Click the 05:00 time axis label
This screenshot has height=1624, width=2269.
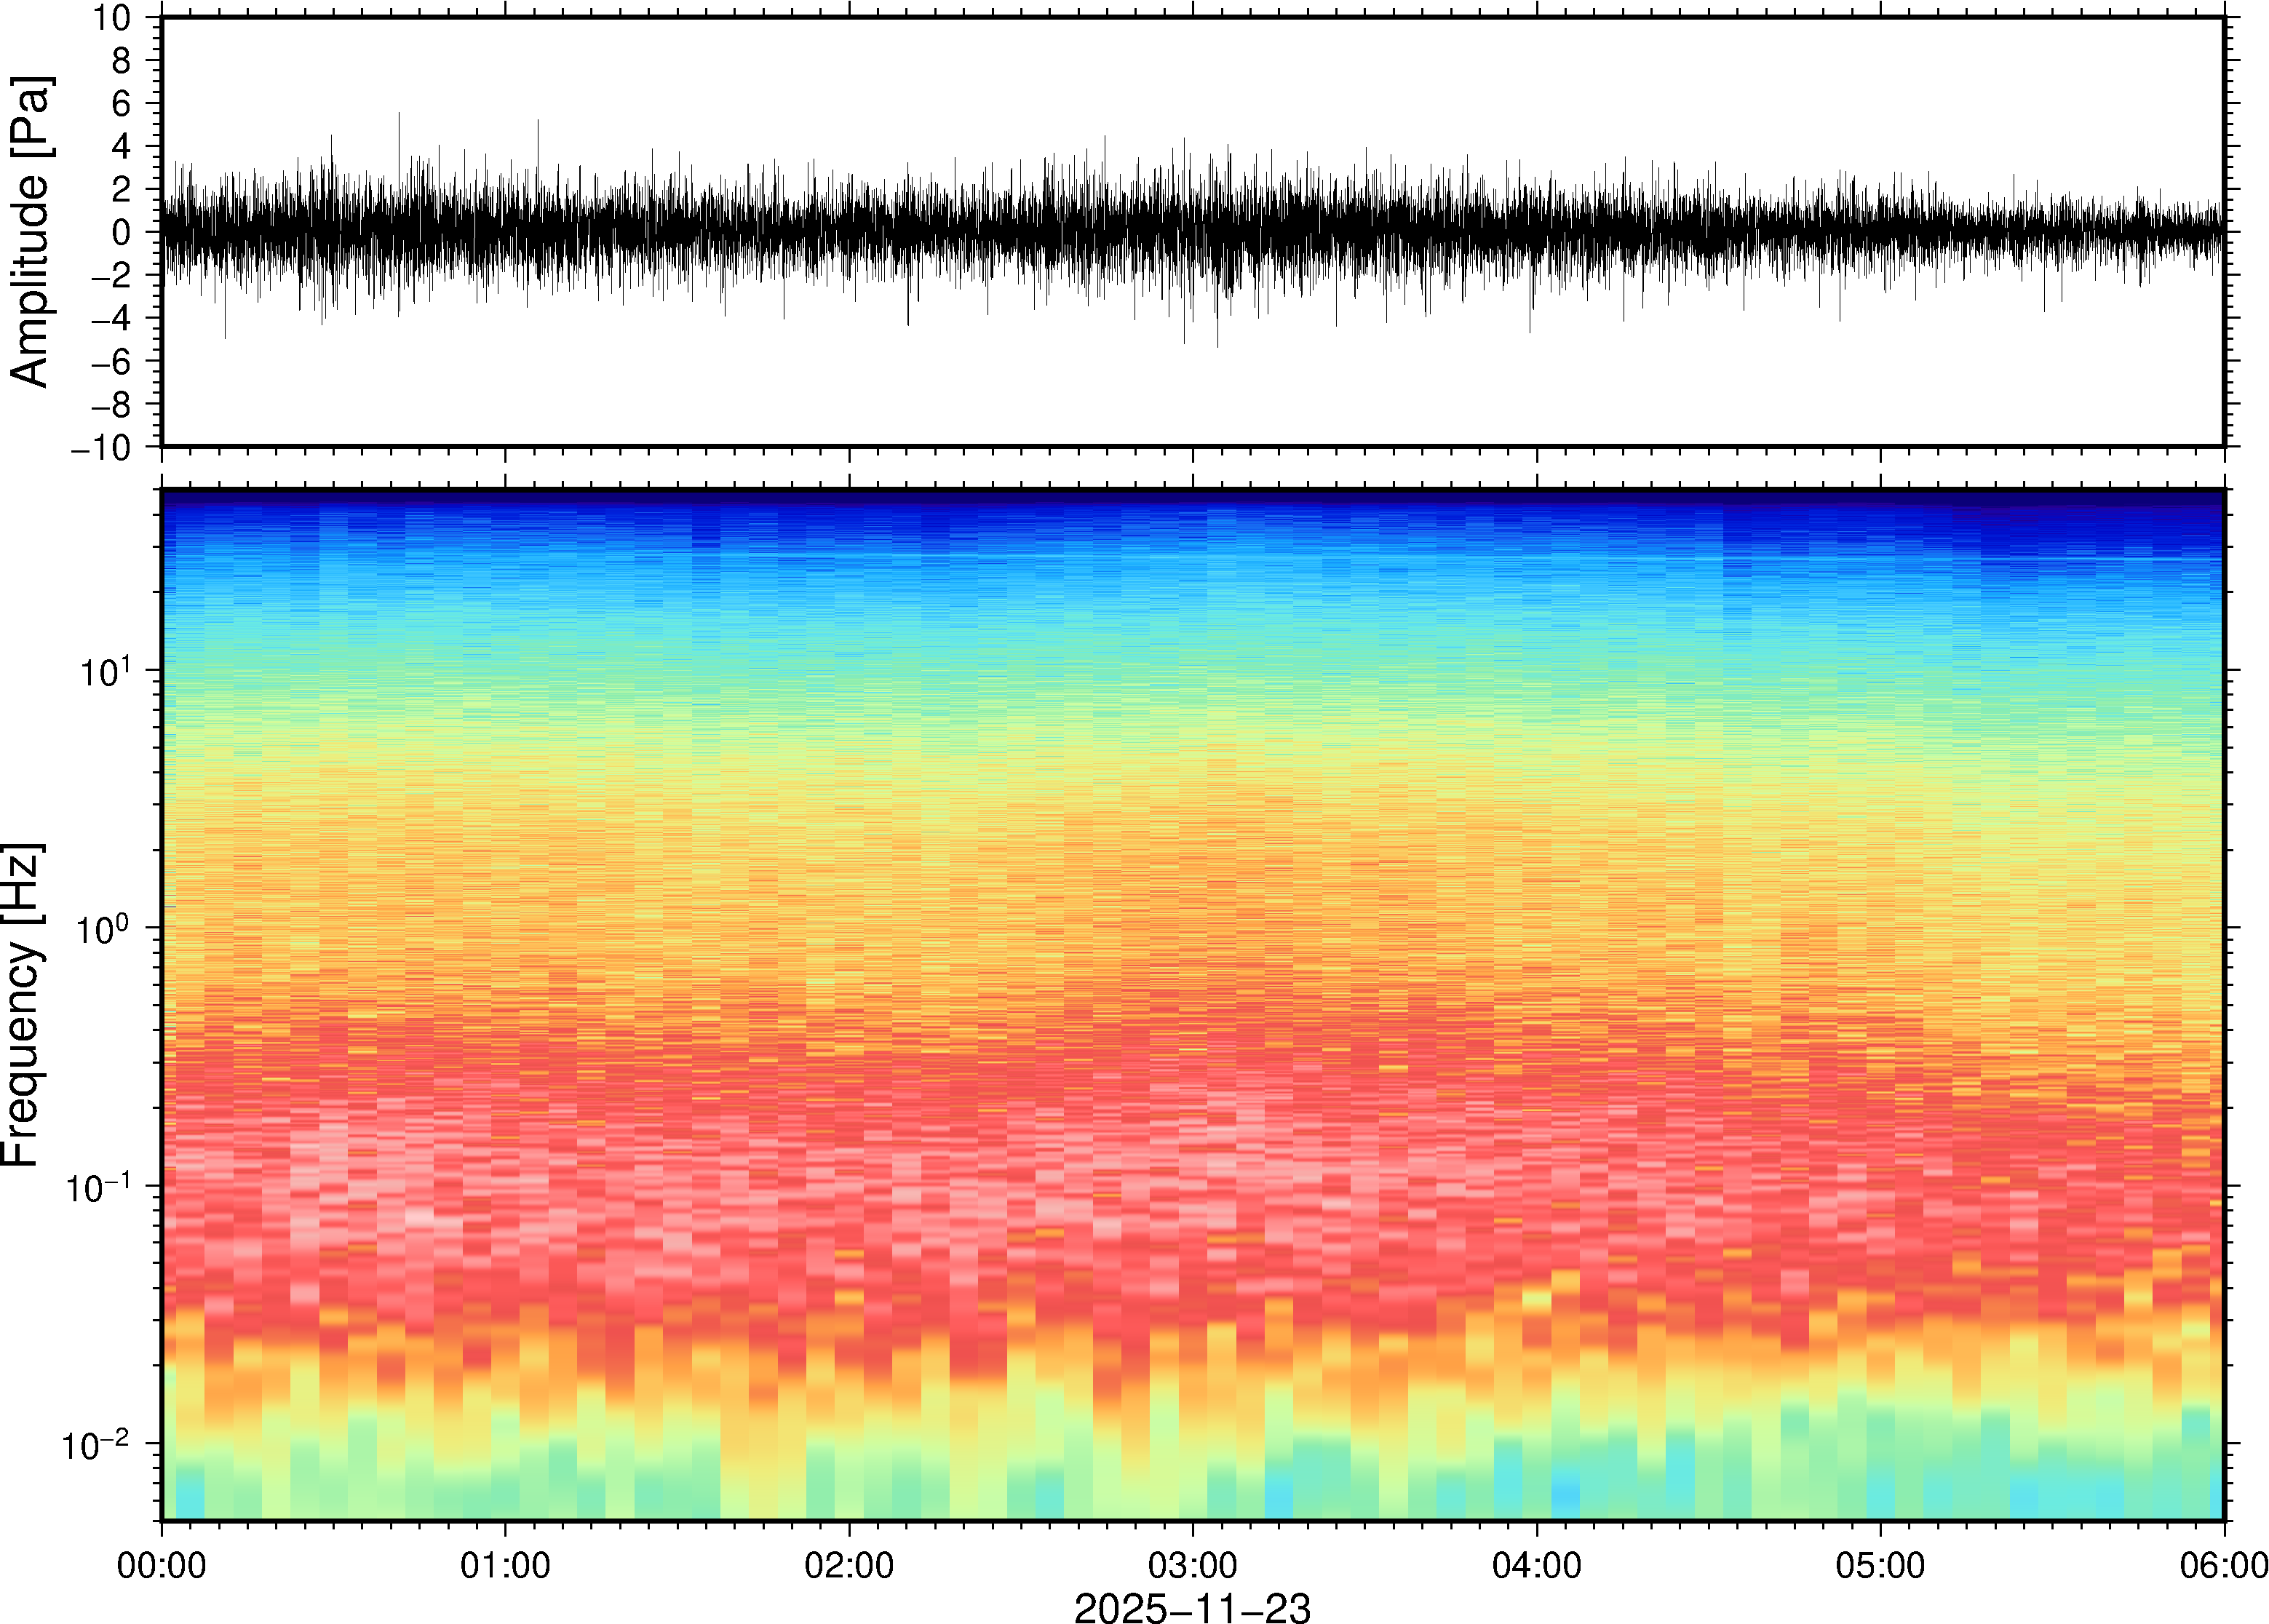click(1880, 1565)
